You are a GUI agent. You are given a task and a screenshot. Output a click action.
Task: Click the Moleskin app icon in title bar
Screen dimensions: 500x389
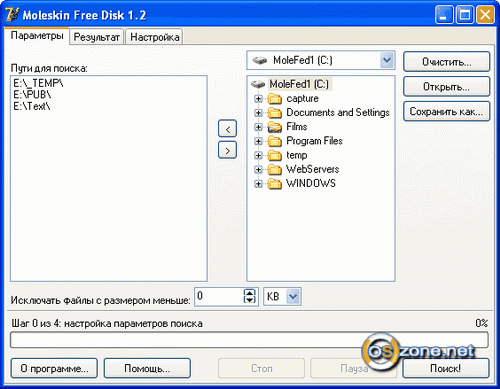12,15
